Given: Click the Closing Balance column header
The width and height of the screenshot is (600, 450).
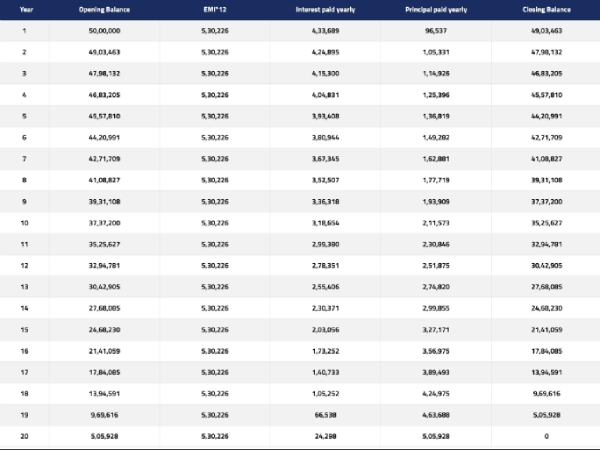Looking at the screenshot, I should click(548, 8).
